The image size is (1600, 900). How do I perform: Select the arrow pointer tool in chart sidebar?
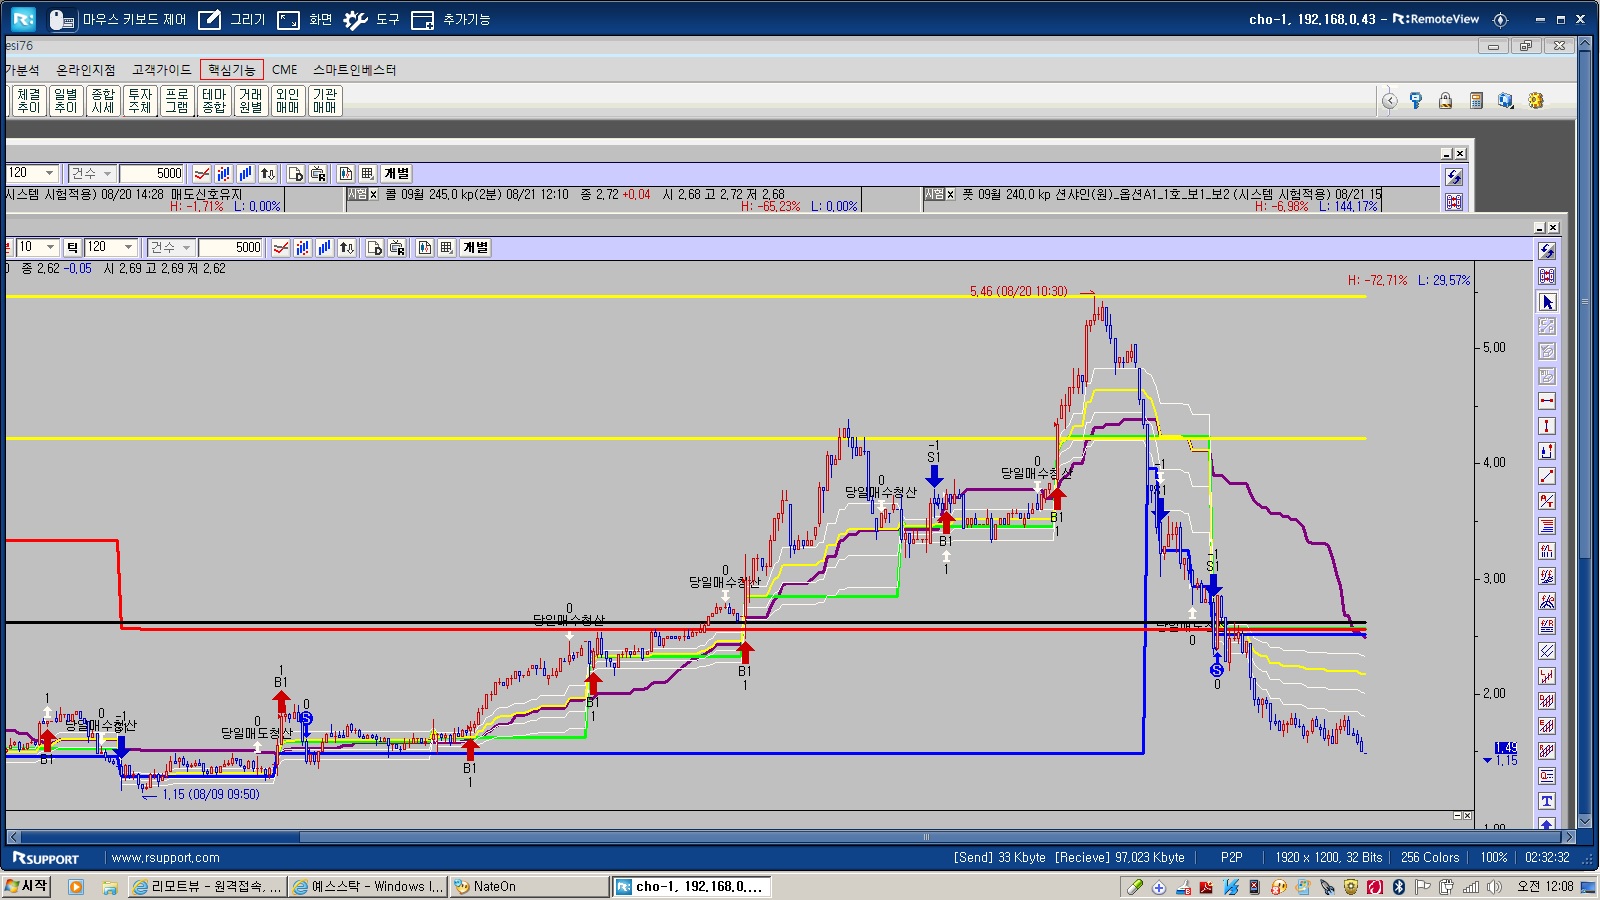click(x=1547, y=301)
